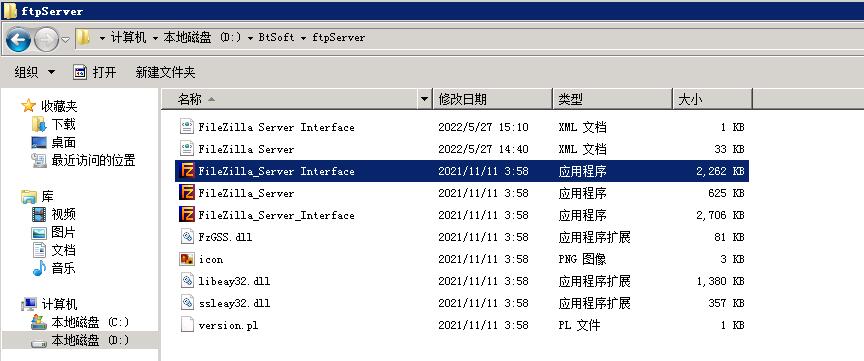
Task: Open the 下载 folder in favorites
Action: pyautogui.click(x=63, y=124)
